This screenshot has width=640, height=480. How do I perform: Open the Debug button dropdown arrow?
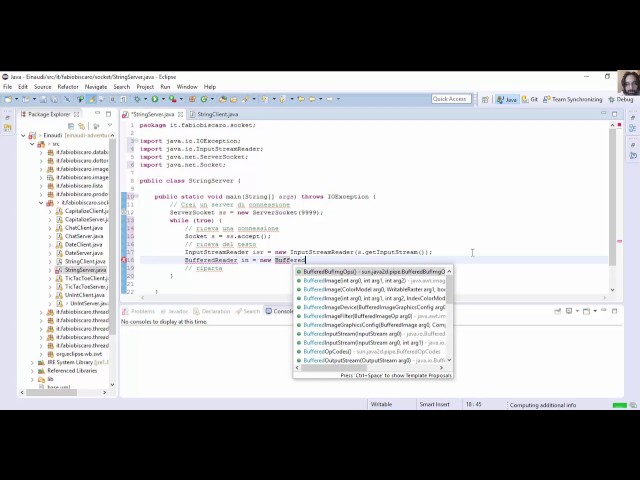point(145,99)
